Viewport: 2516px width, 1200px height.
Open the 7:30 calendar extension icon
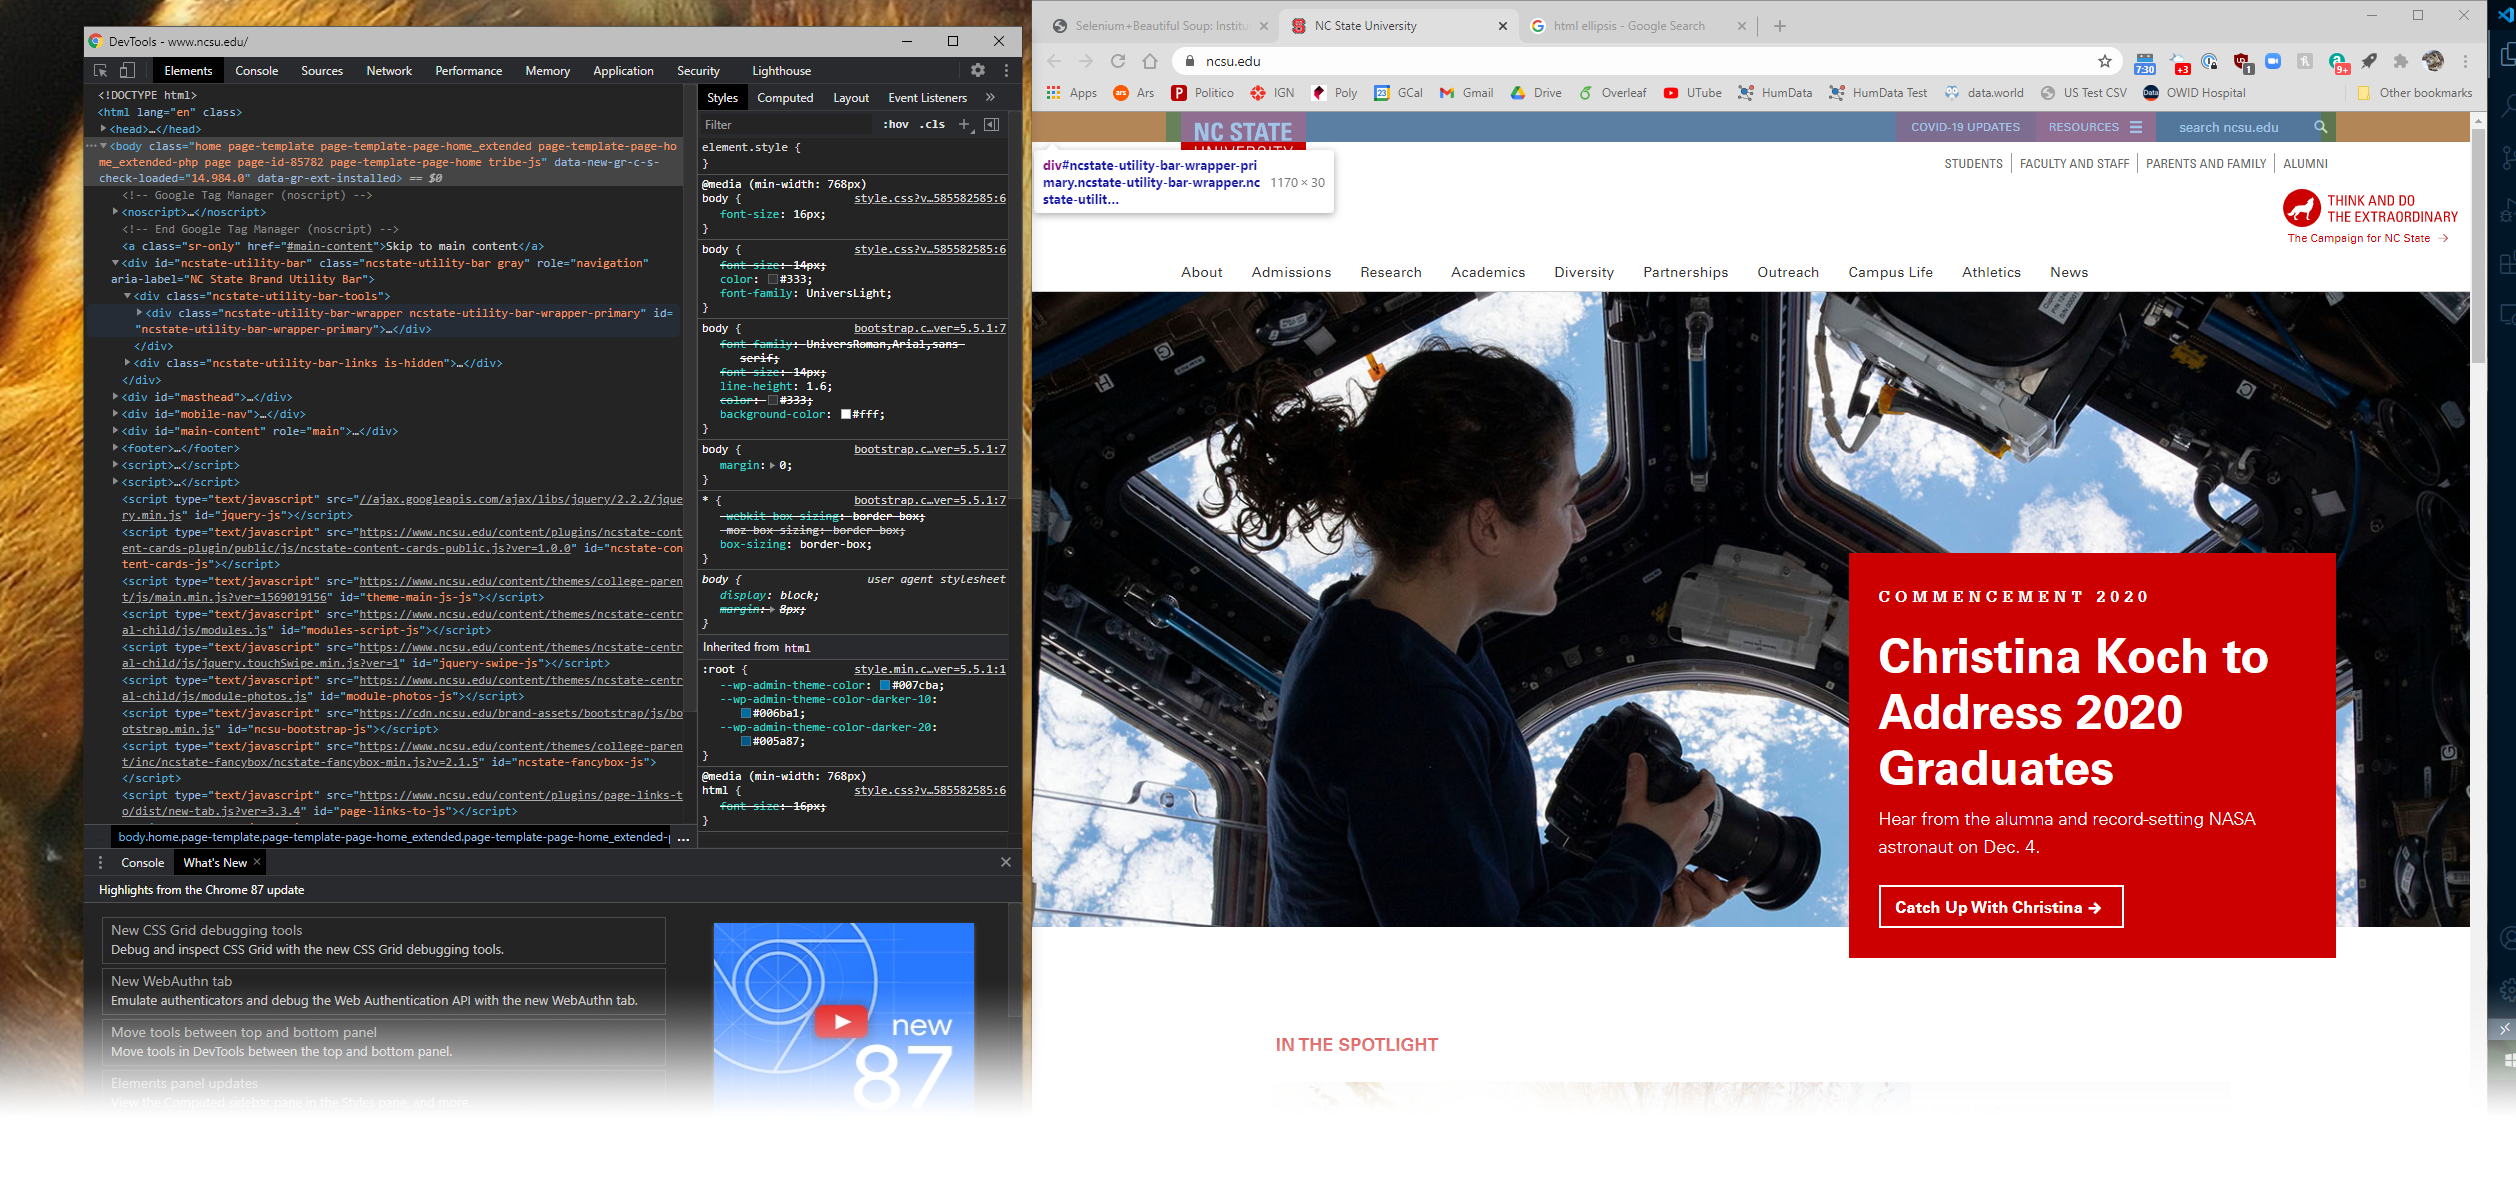[2145, 63]
